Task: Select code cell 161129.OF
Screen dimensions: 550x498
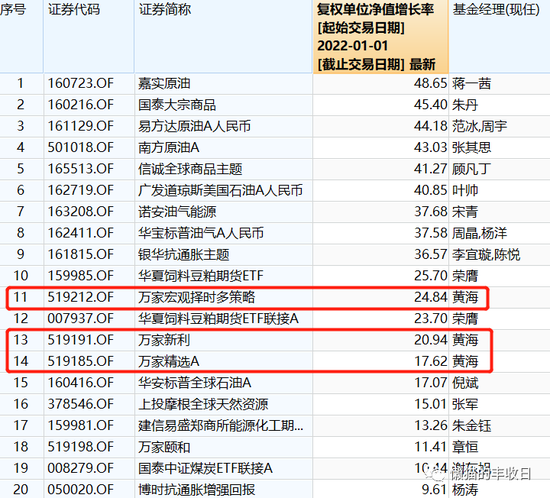Action: [x=81, y=126]
